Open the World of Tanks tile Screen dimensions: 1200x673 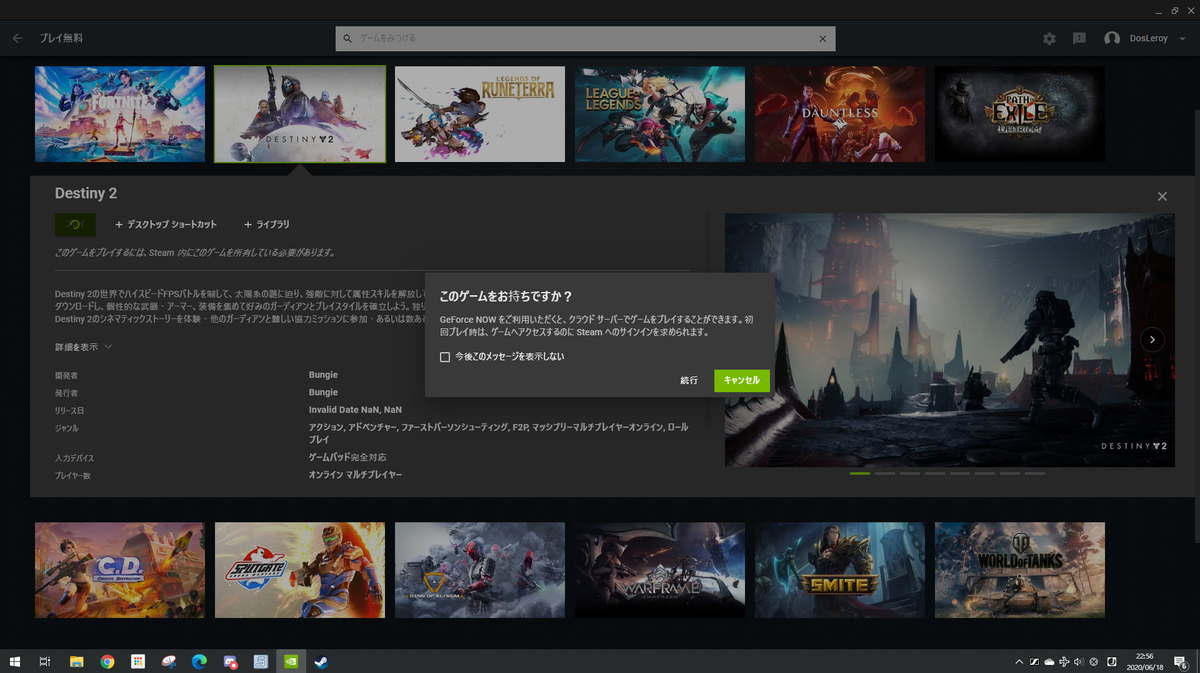click(x=1020, y=570)
